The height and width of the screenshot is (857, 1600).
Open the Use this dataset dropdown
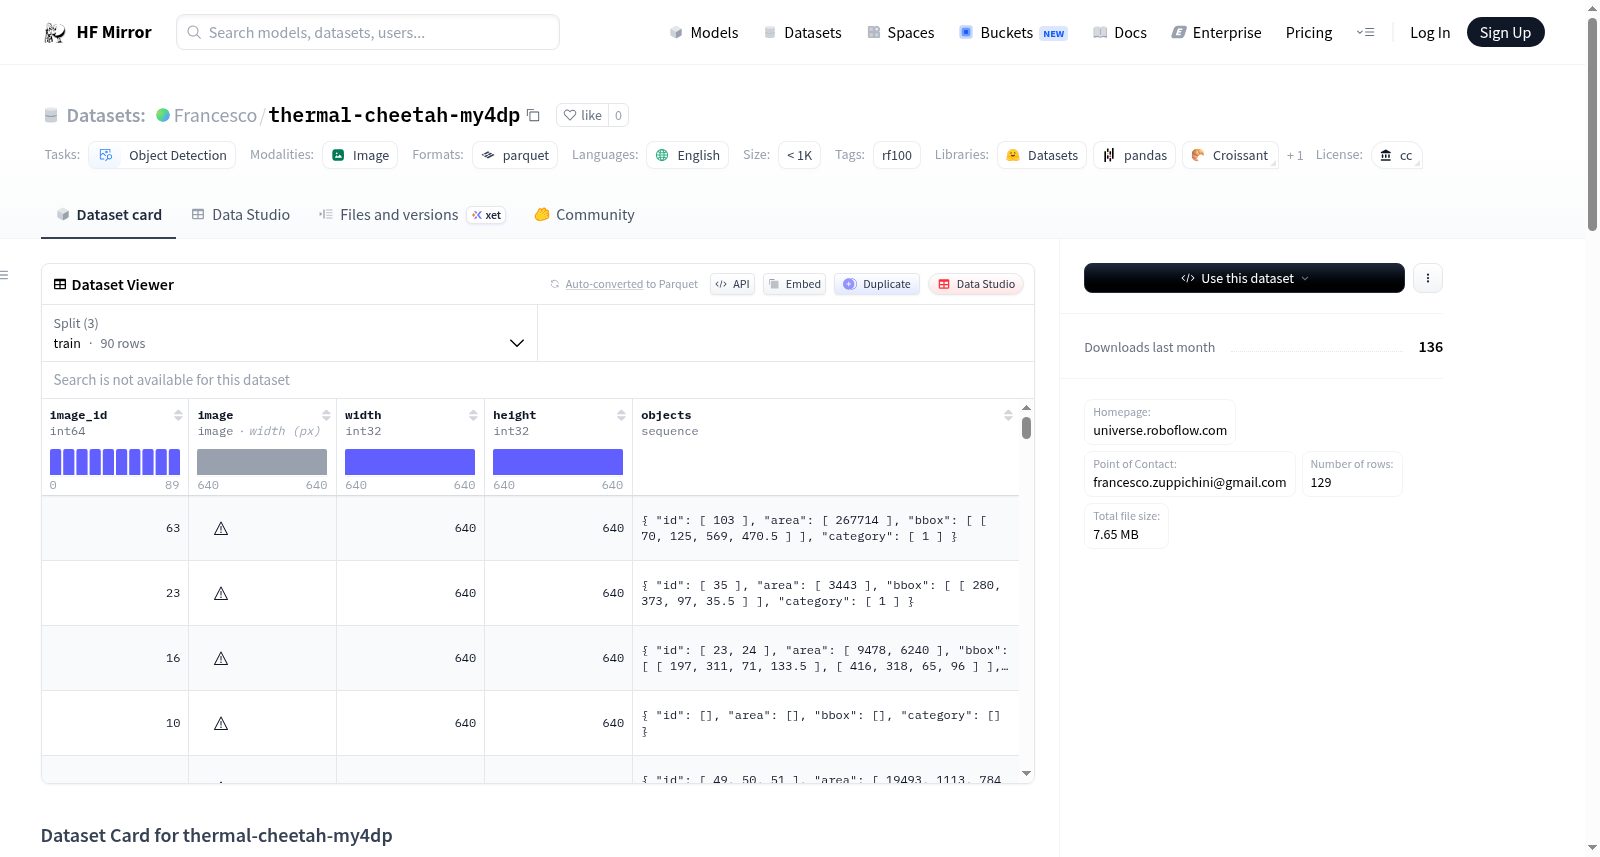tap(1244, 278)
